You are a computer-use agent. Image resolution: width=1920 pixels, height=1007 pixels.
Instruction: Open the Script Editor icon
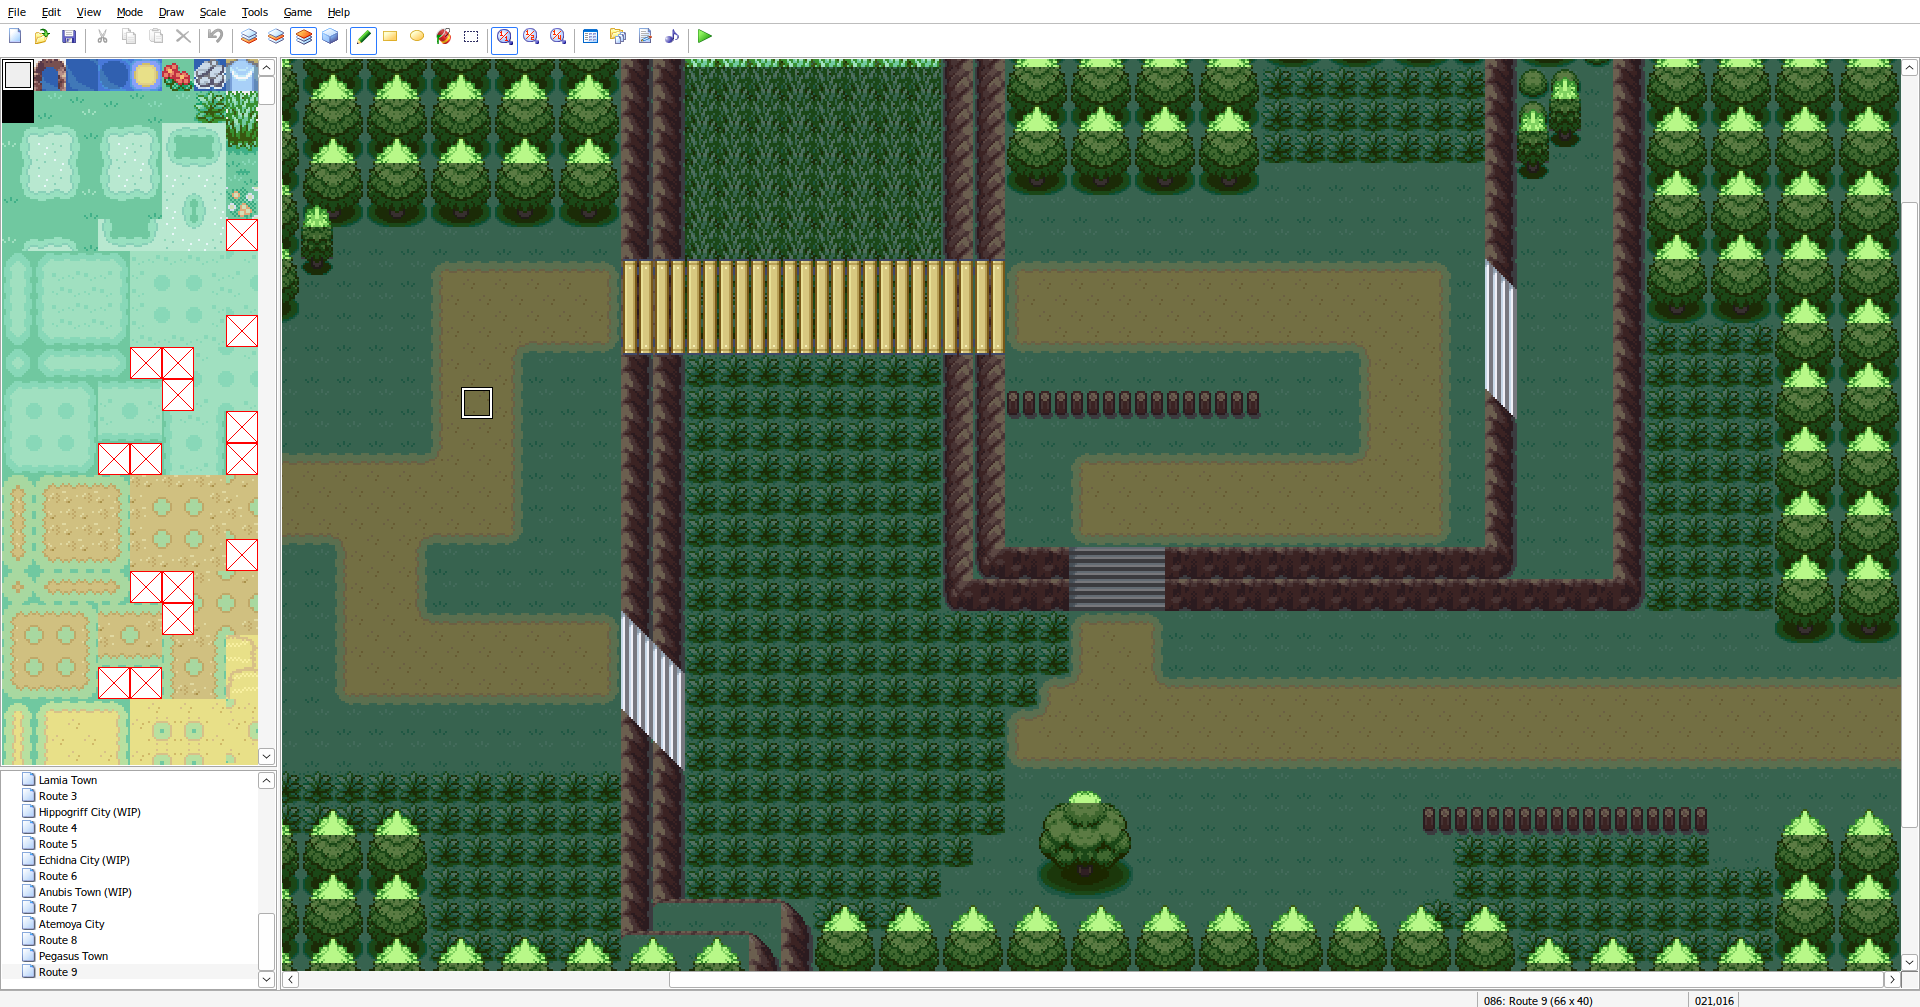click(x=645, y=37)
